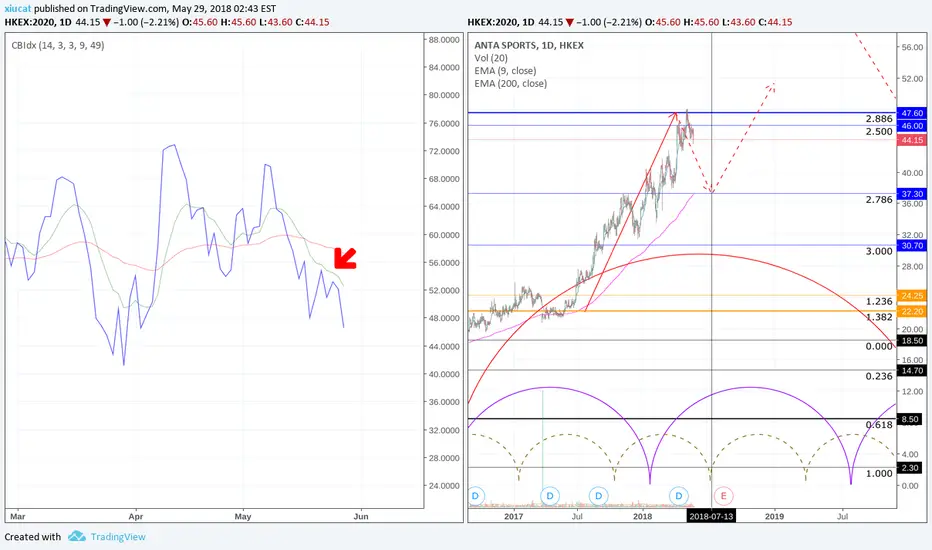Click the ANTA SPORTS, 1D, HKEX chart title
Viewport: 932px width, 550px height.
[529, 45]
